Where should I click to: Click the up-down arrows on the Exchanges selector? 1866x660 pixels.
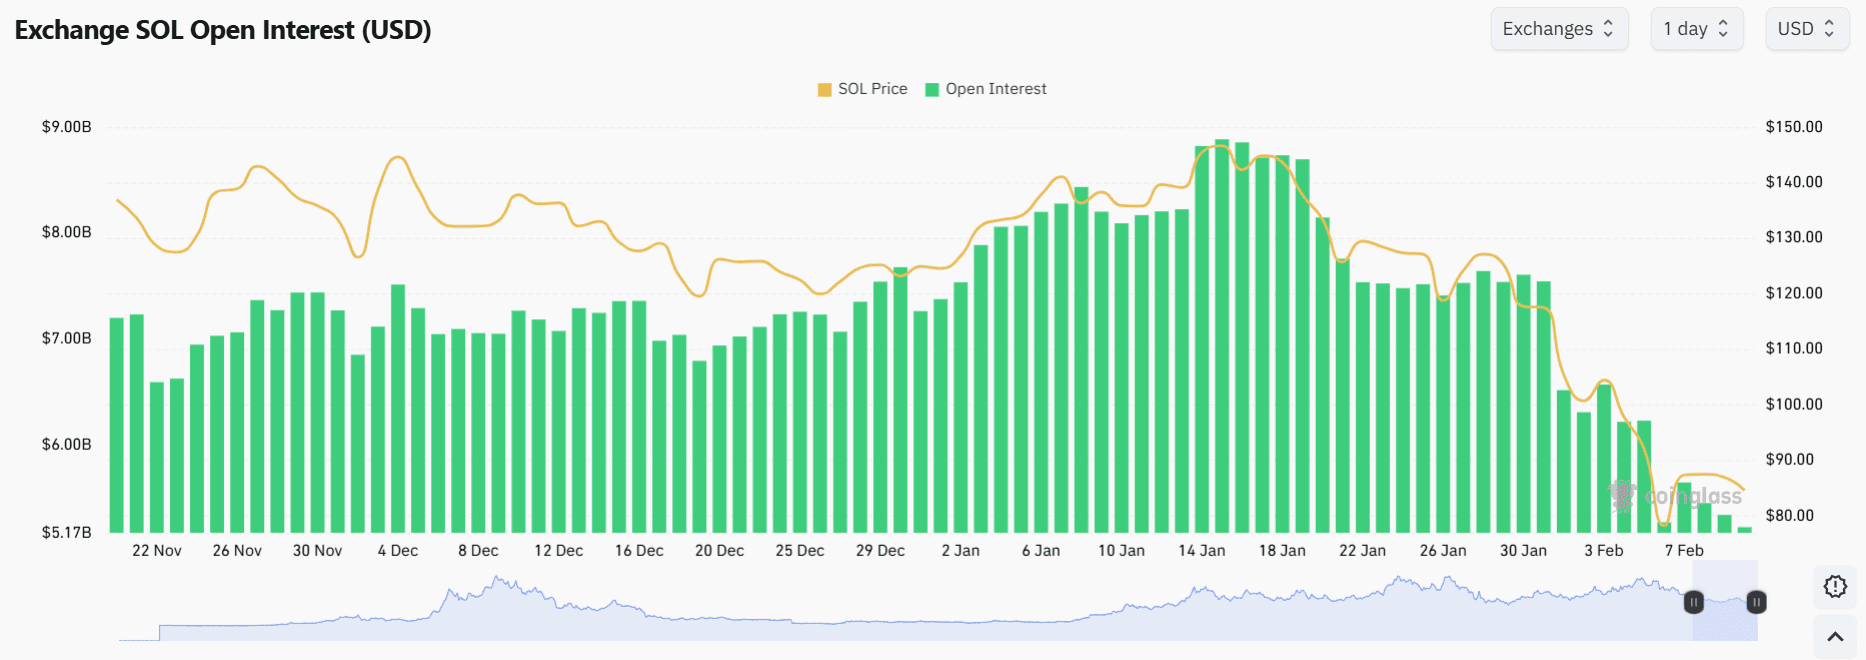(x=1609, y=29)
